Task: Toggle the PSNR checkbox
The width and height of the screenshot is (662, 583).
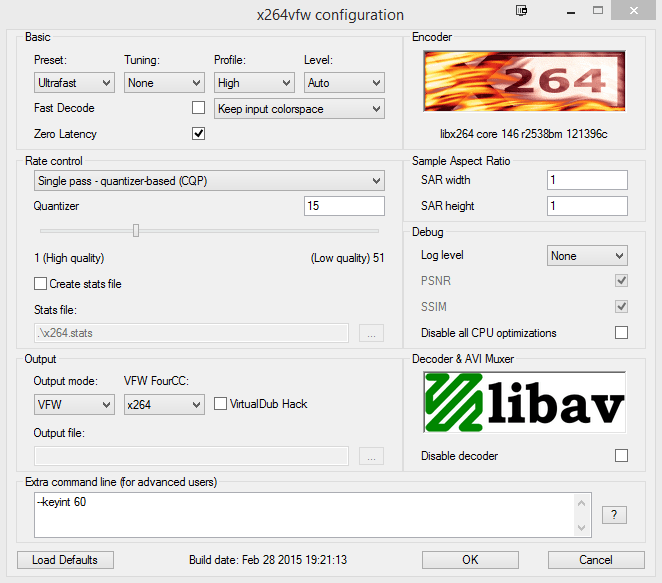Action: click(x=621, y=281)
